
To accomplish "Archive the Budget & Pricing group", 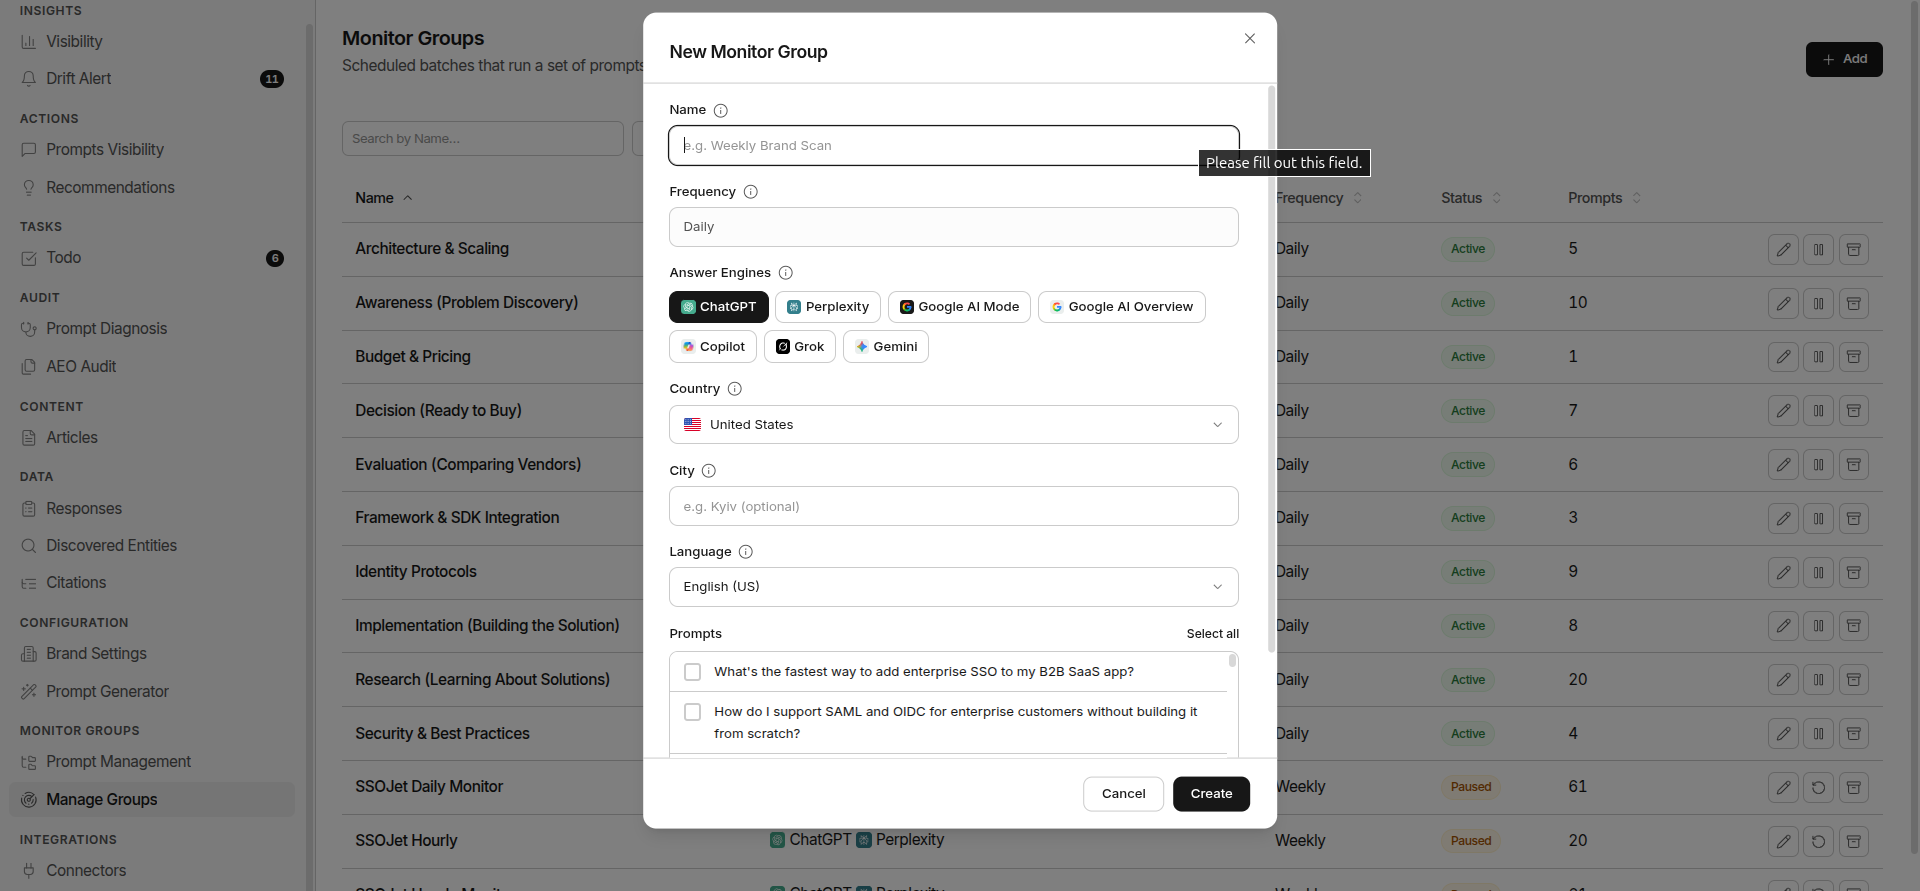I will 1853,357.
